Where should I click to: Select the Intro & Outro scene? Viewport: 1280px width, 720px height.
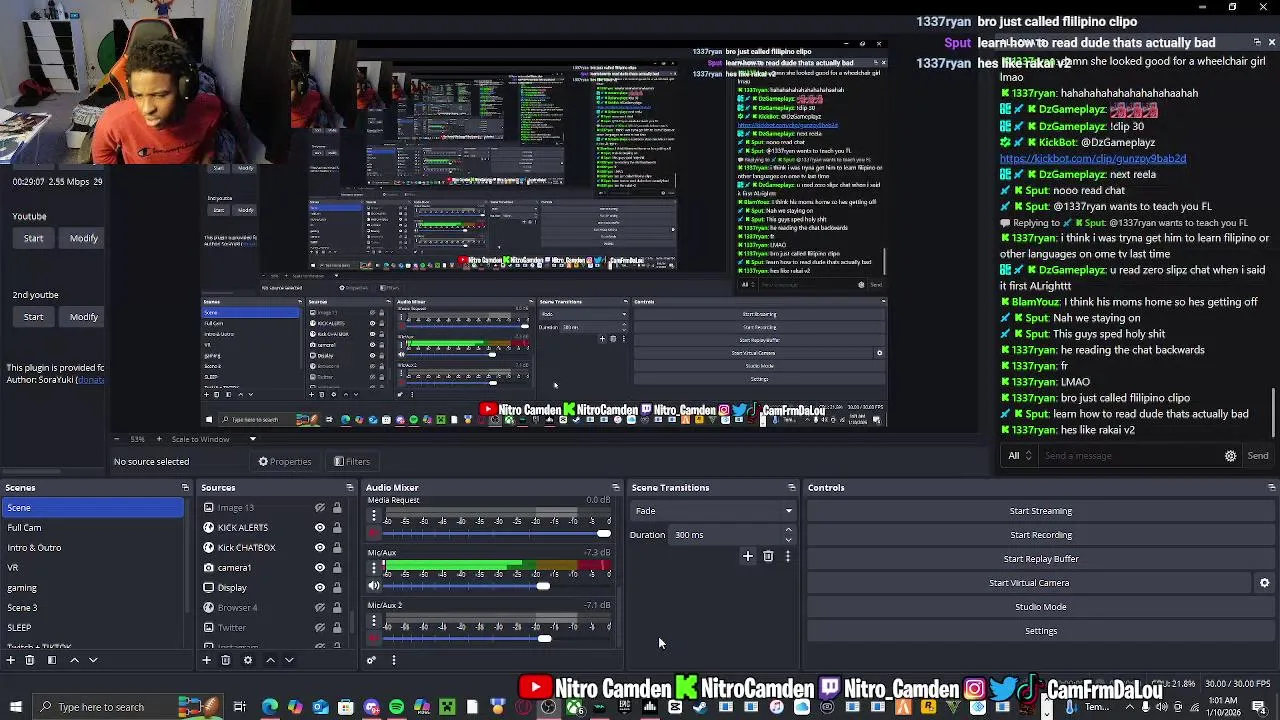coord(93,548)
